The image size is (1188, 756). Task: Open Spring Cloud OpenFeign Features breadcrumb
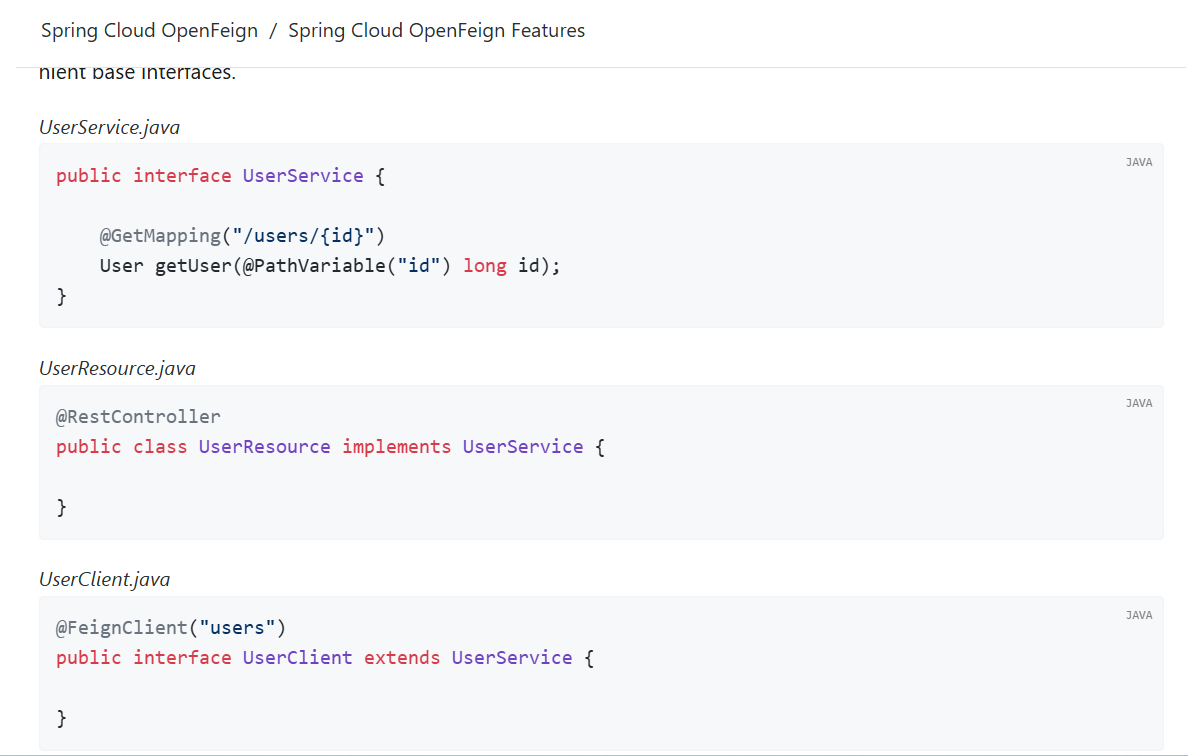(436, 30)
